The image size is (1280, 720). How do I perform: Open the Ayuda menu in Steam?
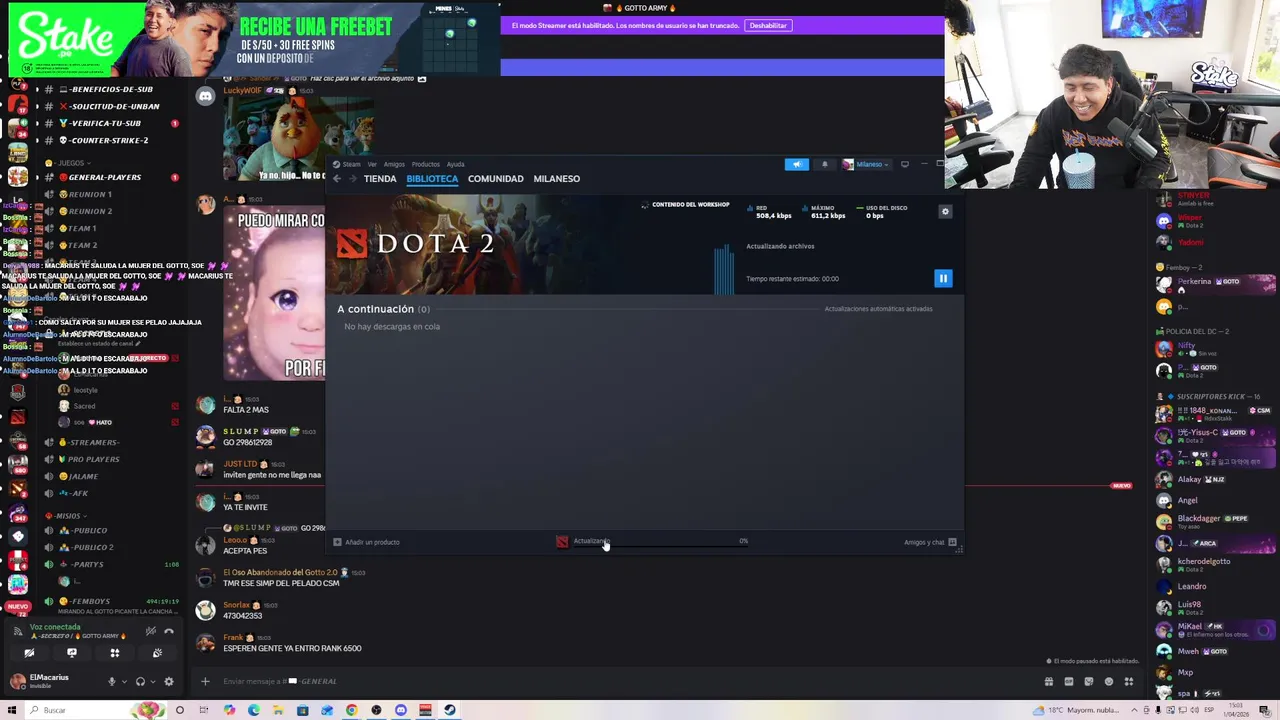click(x=455, y=164)
